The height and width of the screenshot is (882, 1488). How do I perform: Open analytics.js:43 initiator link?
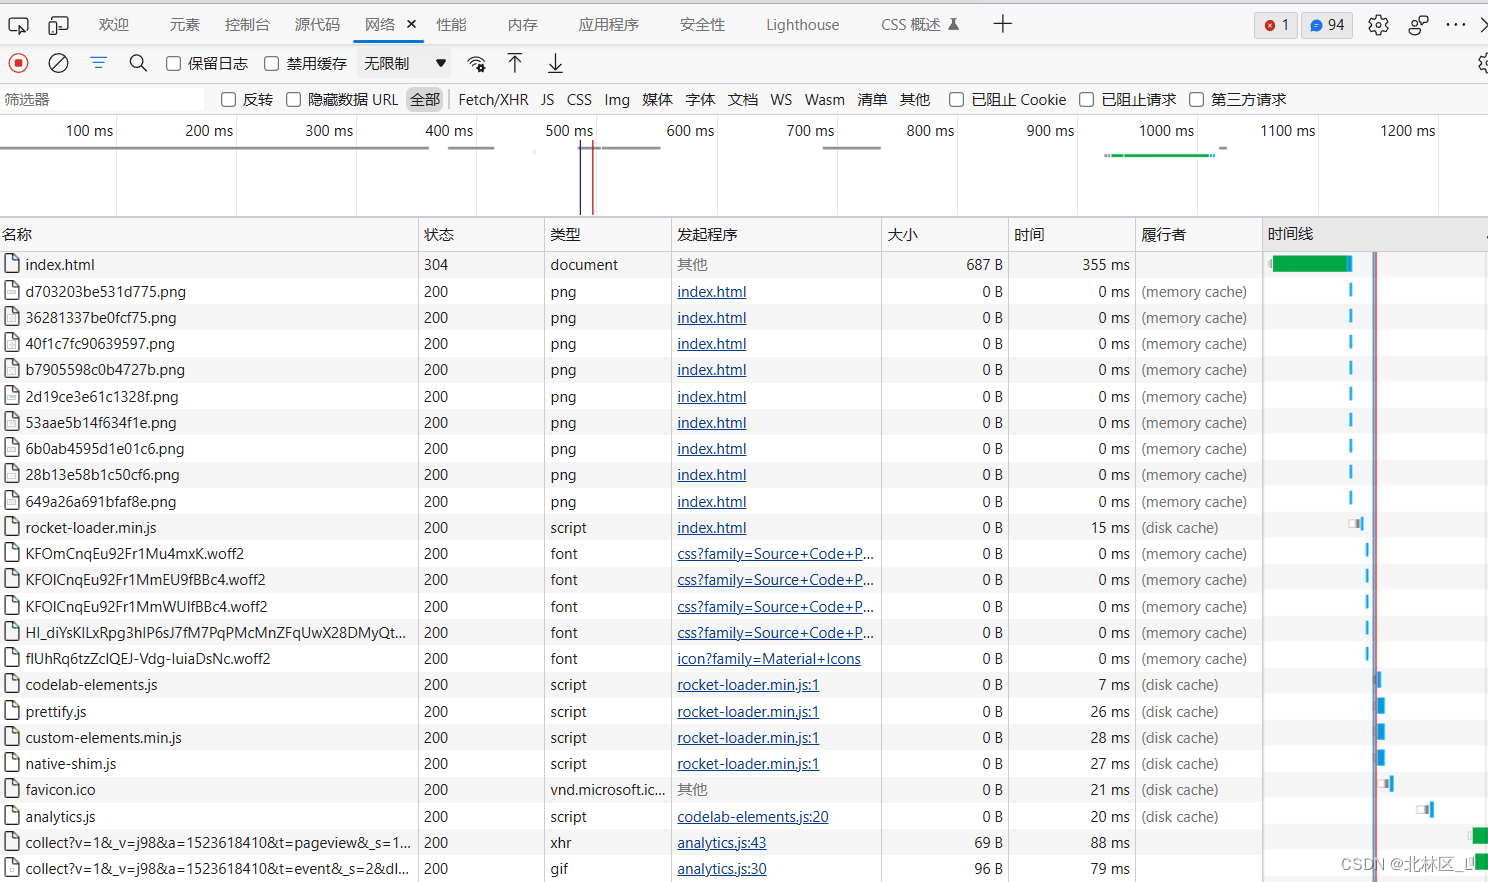(x=721, y=843)
